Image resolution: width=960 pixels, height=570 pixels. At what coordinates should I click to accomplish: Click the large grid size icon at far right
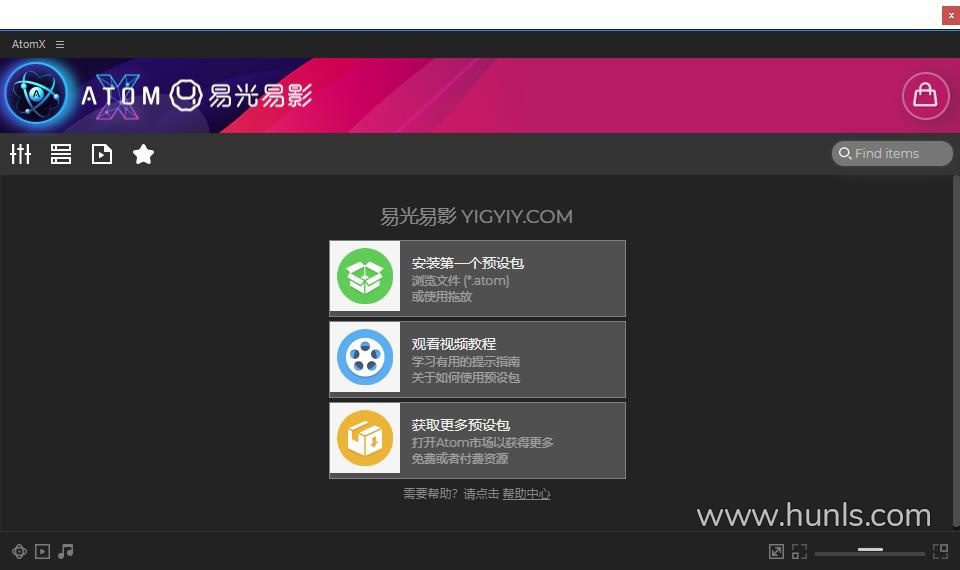click(x=940, y=552)
